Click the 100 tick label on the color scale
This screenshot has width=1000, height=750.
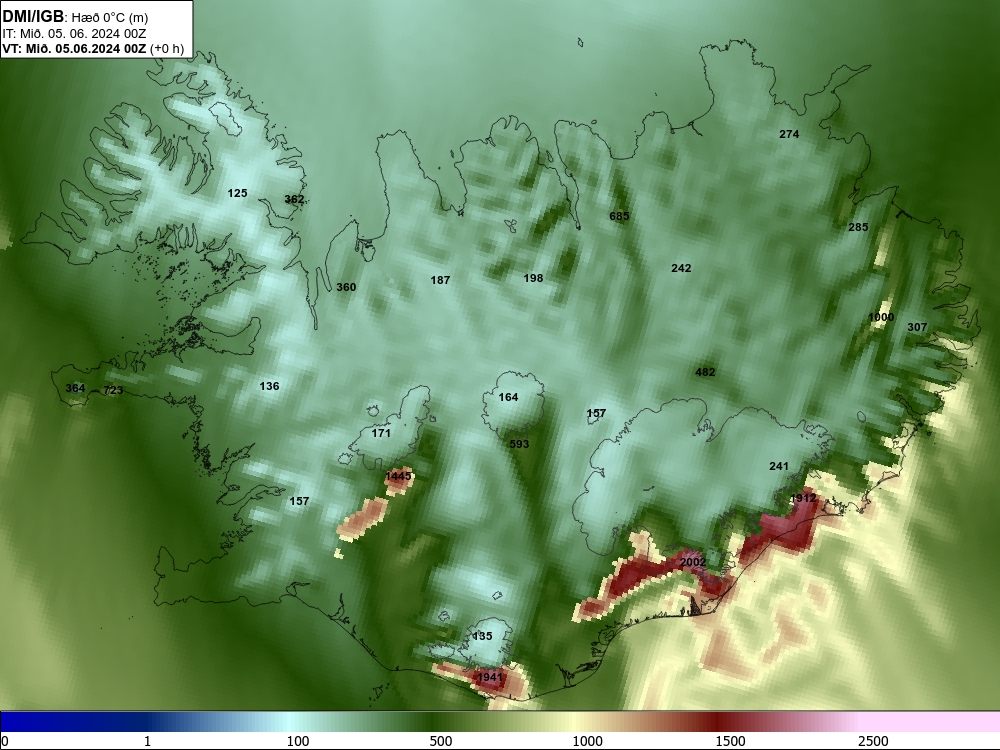tap(298, 741)
